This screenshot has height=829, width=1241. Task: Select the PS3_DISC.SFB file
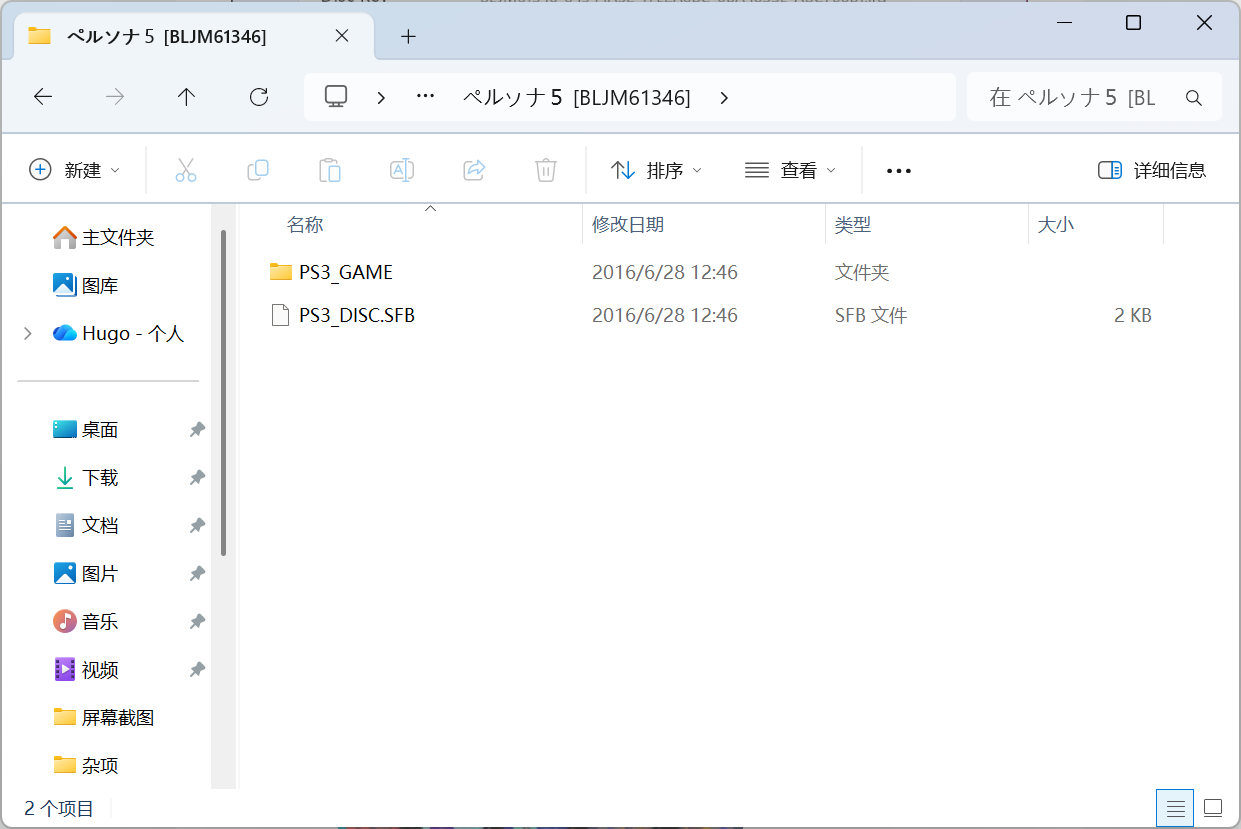[x=711, y=315]
